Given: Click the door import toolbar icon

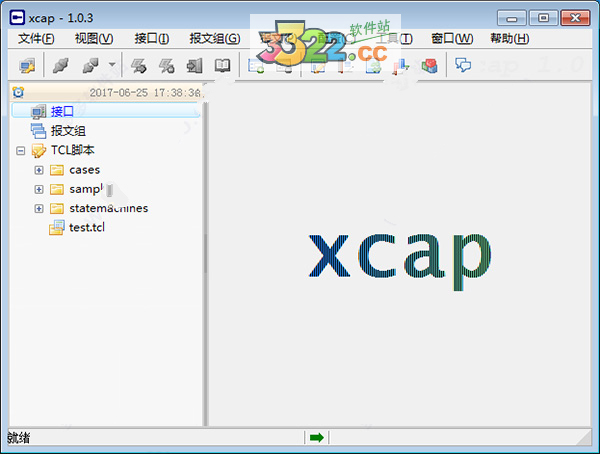Looking at the screenshot, I should (194, 65).
